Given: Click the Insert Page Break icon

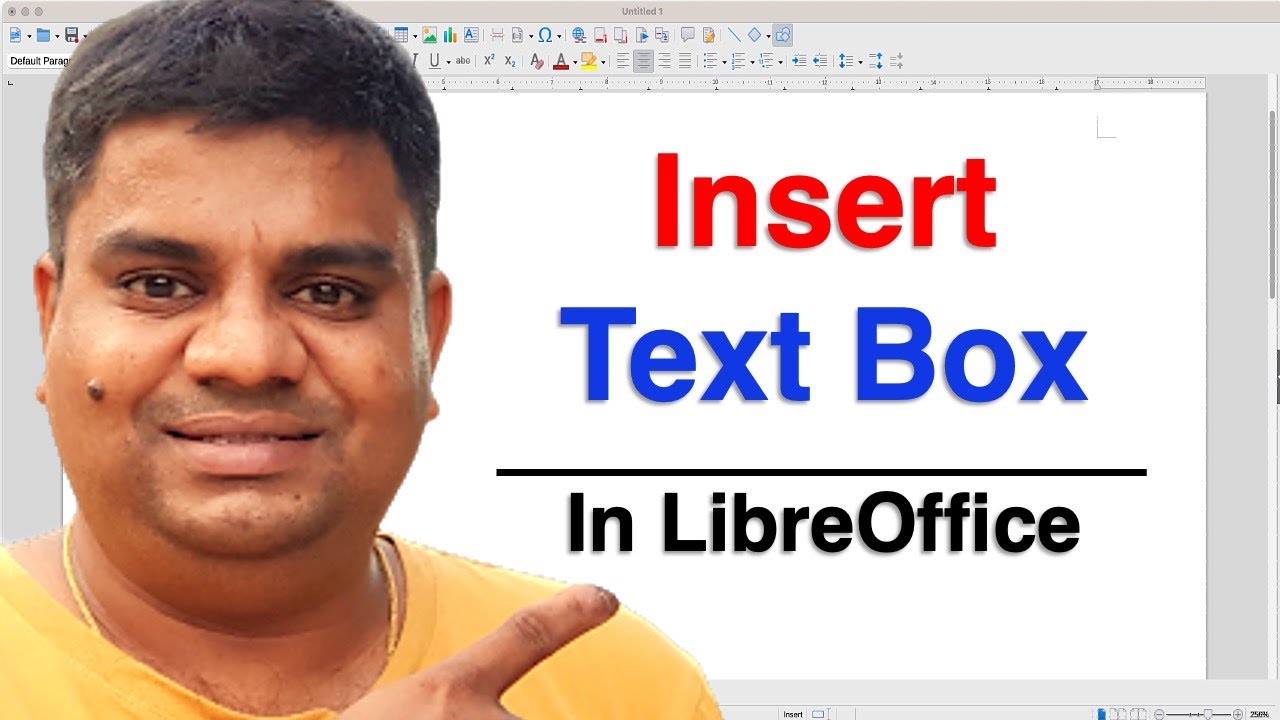Looking at the screenshot, I should pyautogui.click(x=497, y=35).
